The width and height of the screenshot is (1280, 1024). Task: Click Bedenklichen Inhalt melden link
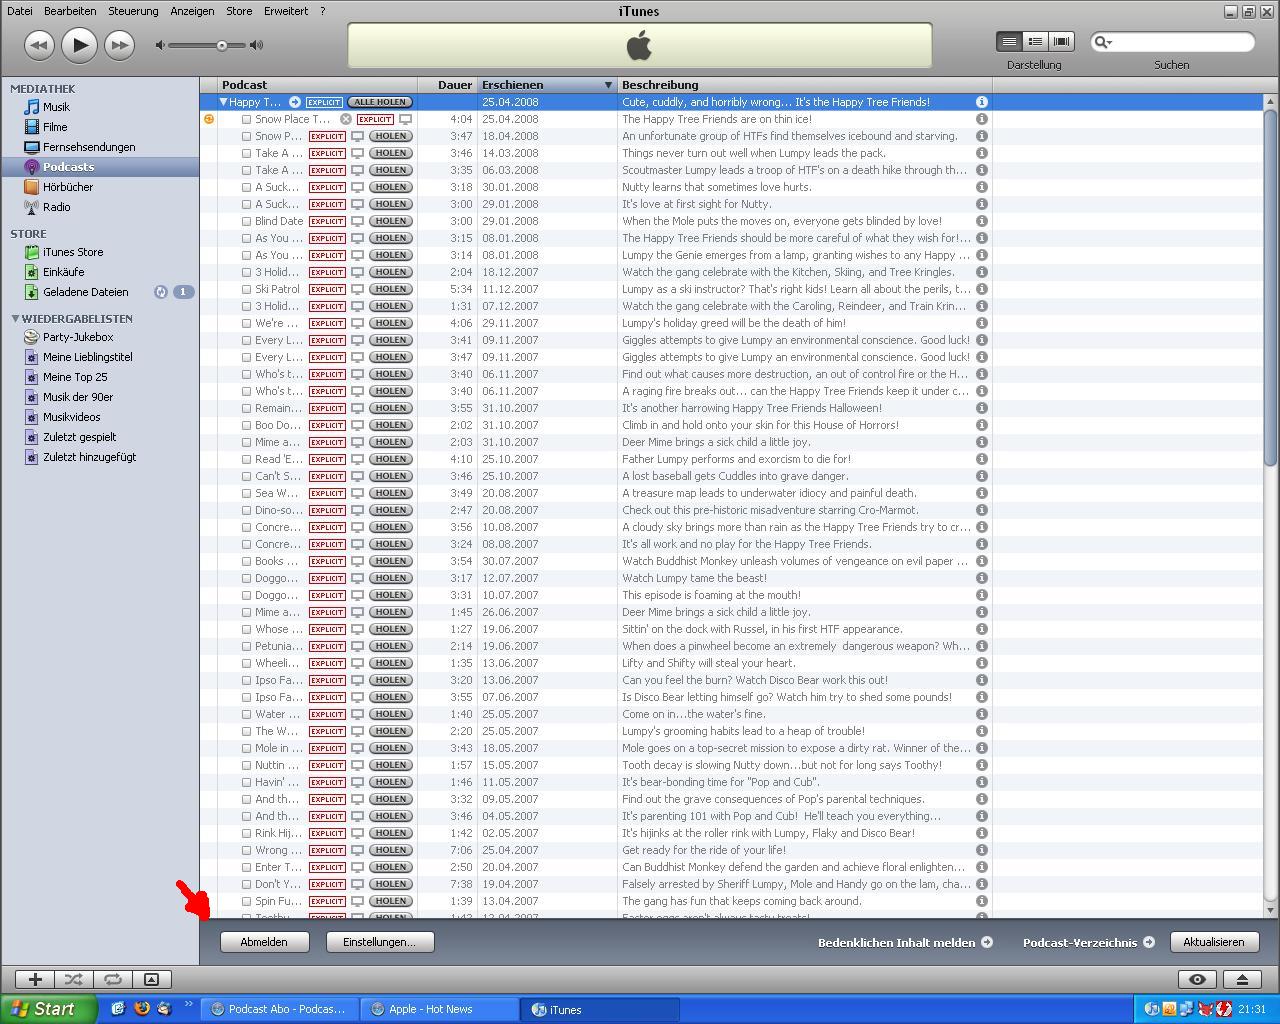coord(905,942)
